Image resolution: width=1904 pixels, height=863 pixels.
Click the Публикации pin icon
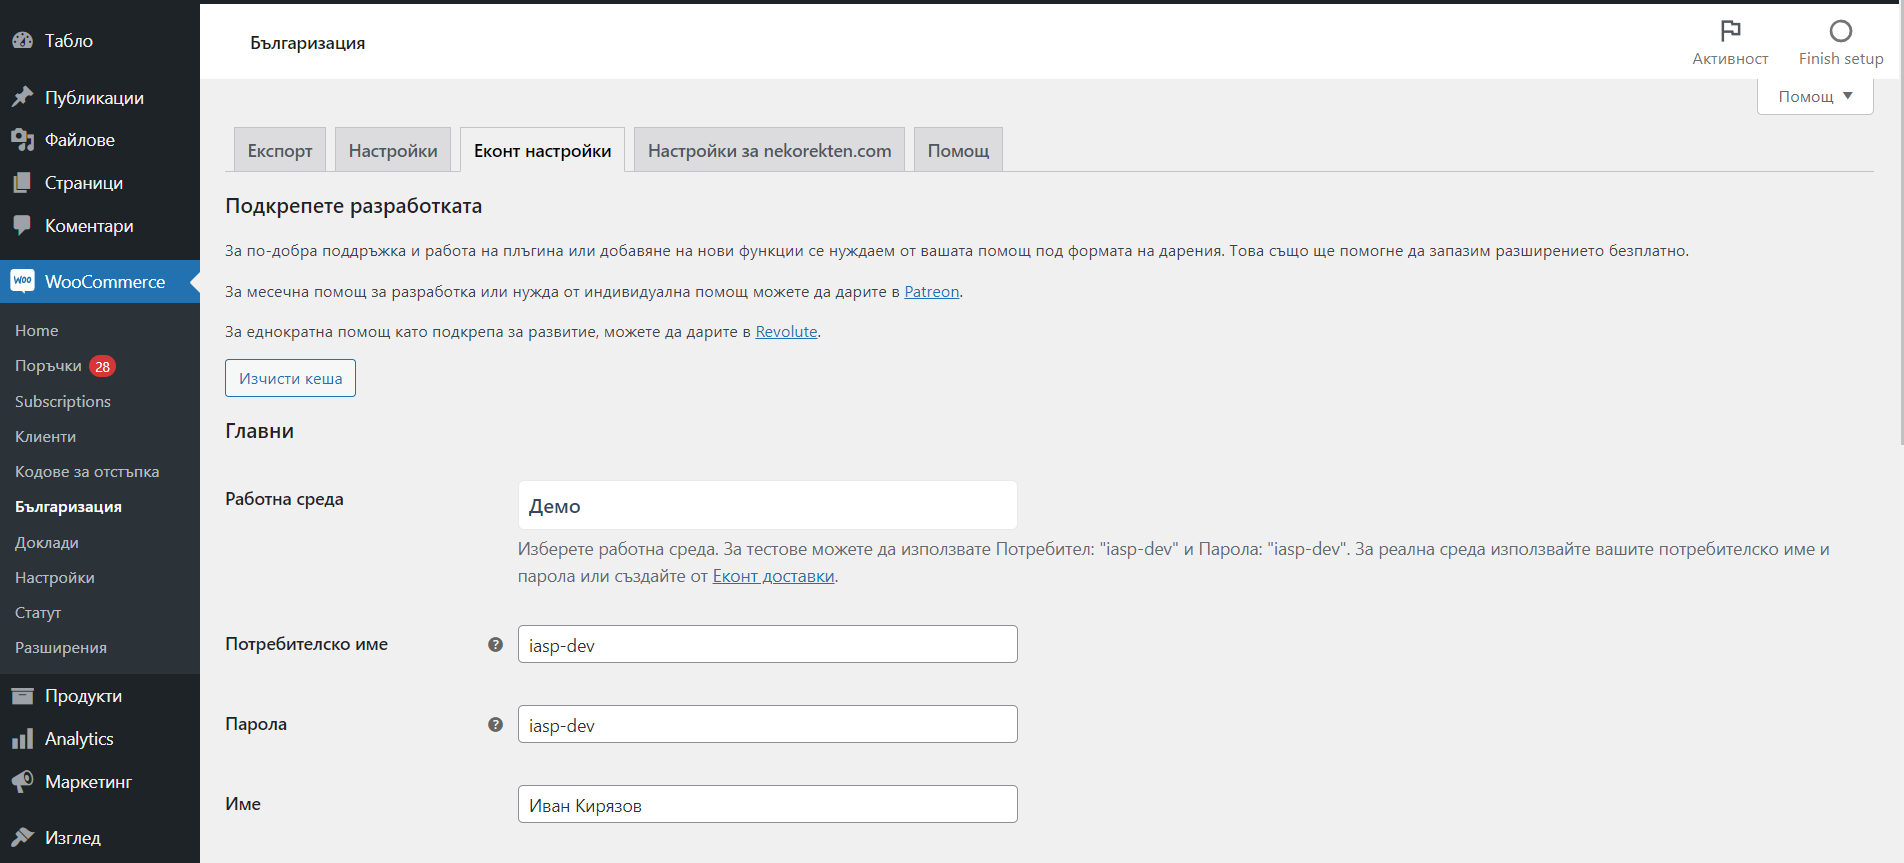click(22, 97)
